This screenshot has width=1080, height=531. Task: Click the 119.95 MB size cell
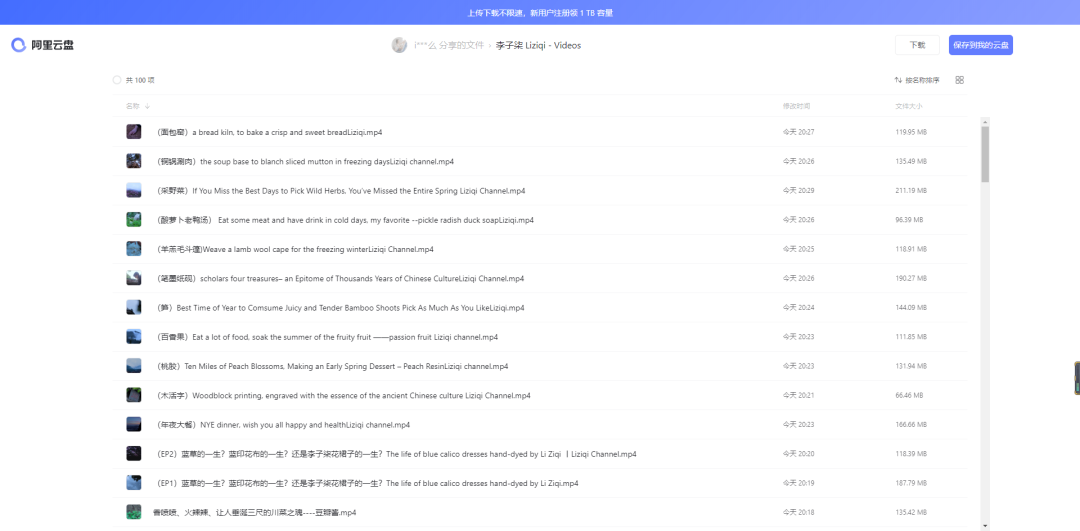(911, 132)
